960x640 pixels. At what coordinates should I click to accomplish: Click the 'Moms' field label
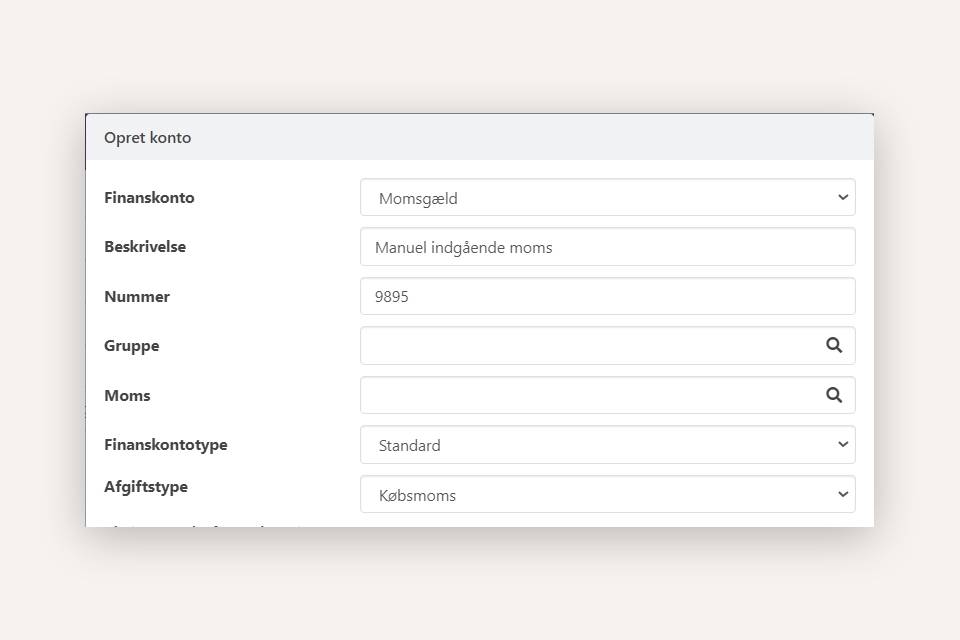click(127, 396)
